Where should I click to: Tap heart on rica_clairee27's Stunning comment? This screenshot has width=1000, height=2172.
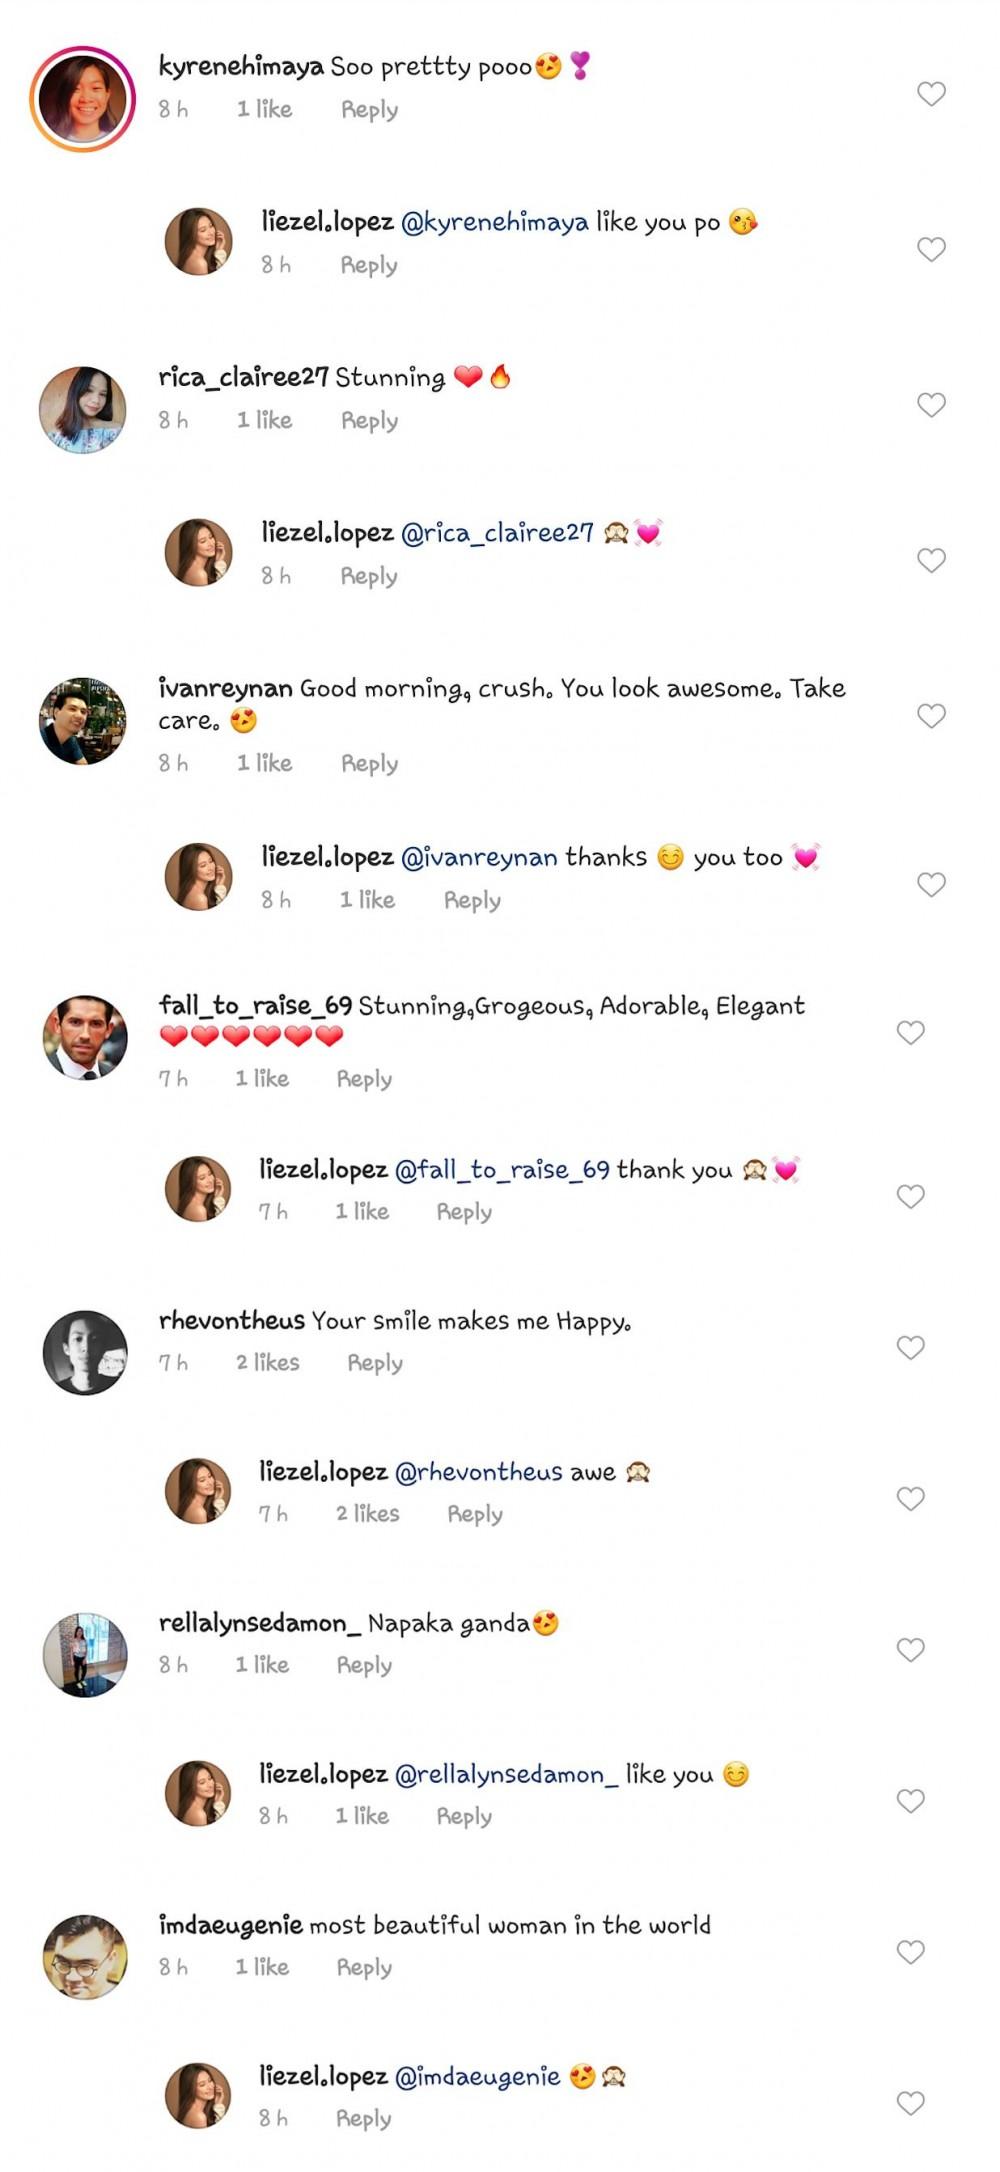click(931, 405)
